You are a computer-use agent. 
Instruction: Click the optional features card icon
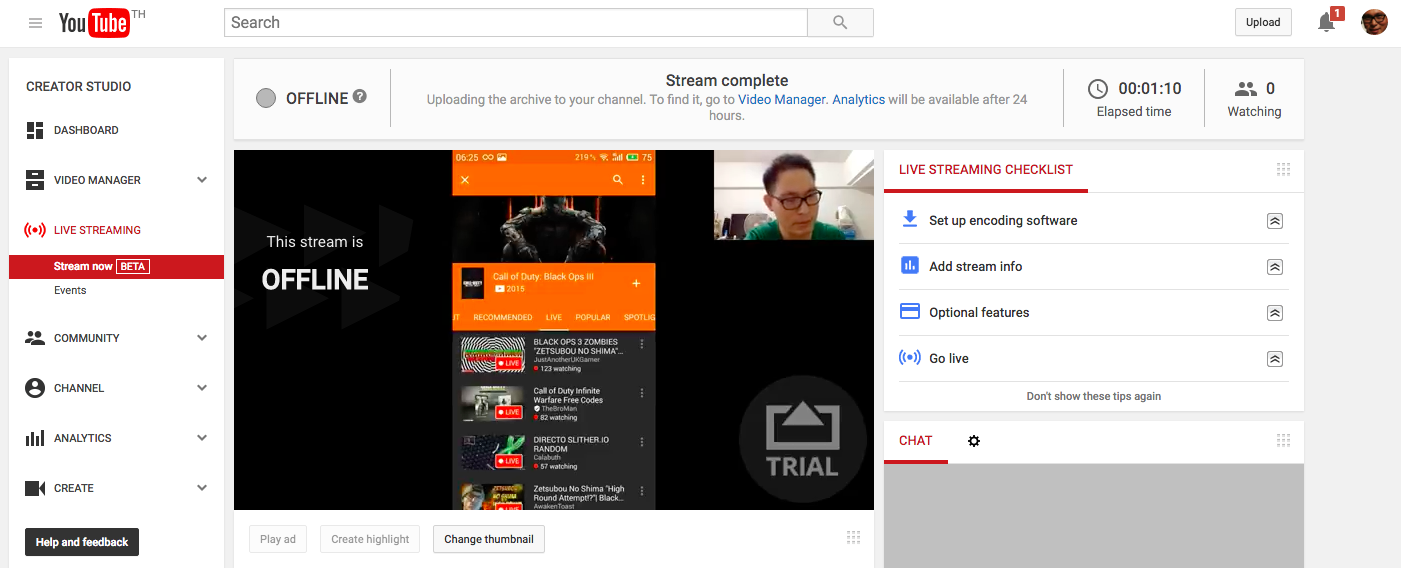pyautogui.click(x=910, y=311)
